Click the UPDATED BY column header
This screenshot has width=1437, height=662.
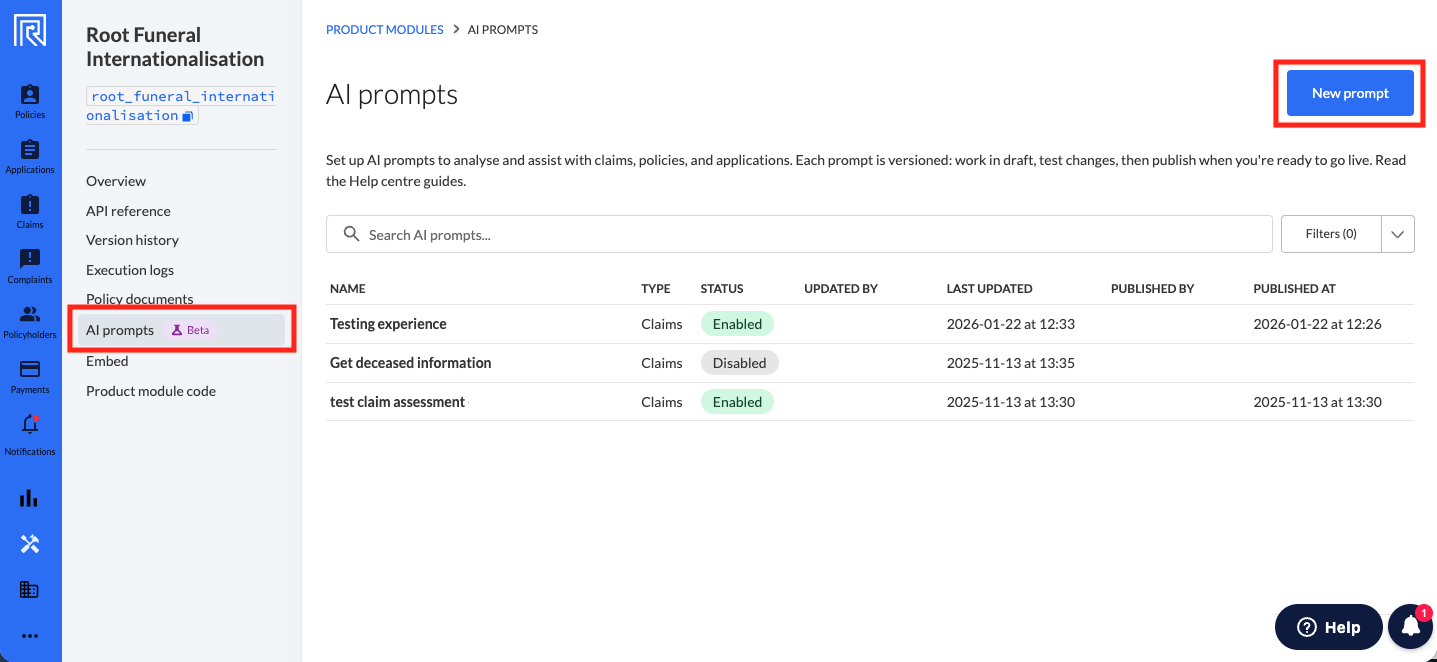point(841,288)
